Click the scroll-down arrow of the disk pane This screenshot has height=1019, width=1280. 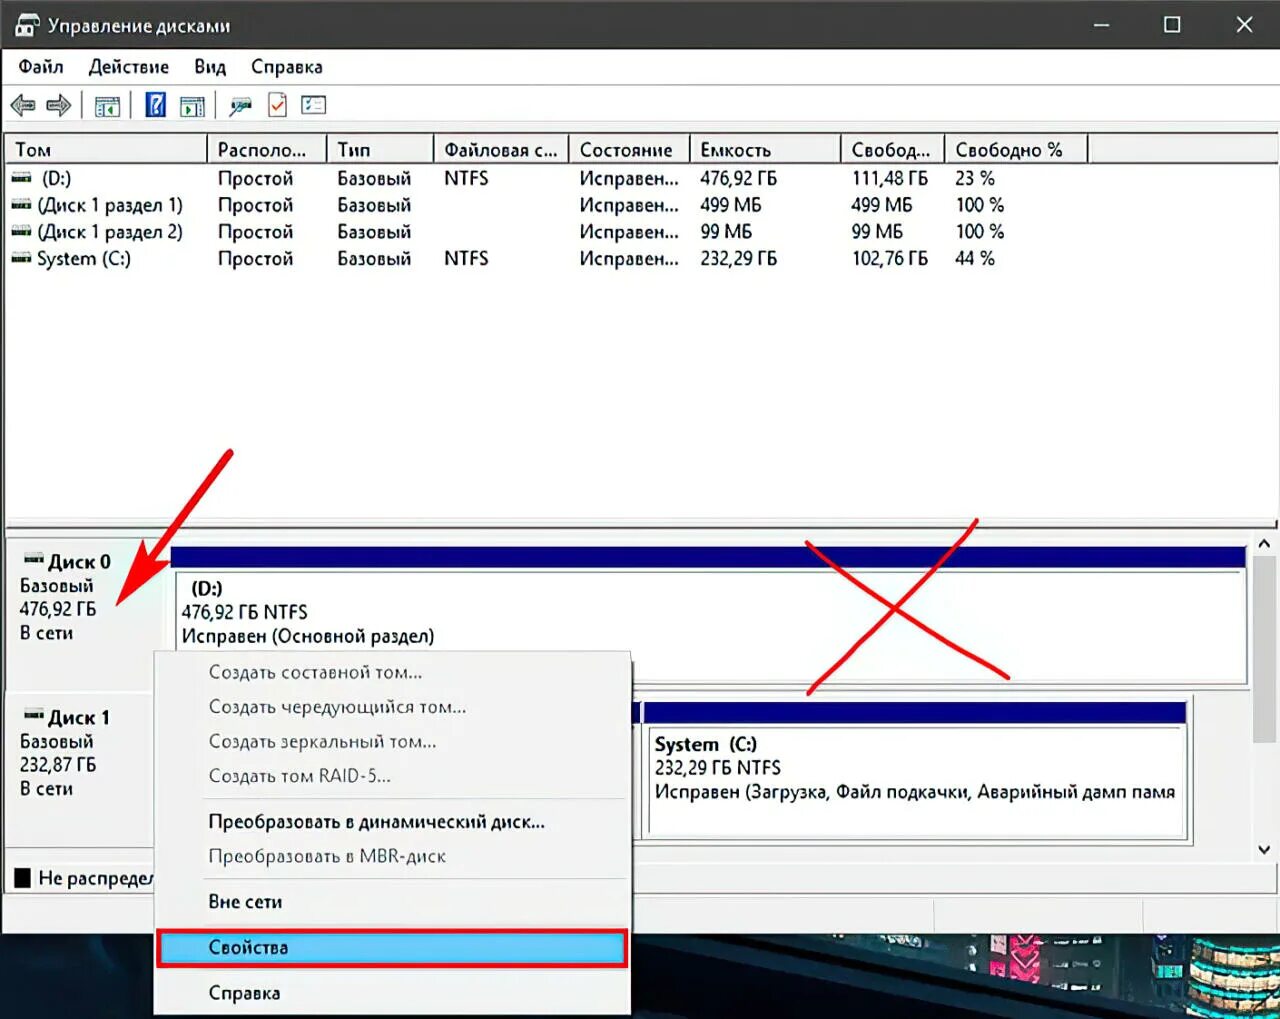click(x=1264, y=850)
